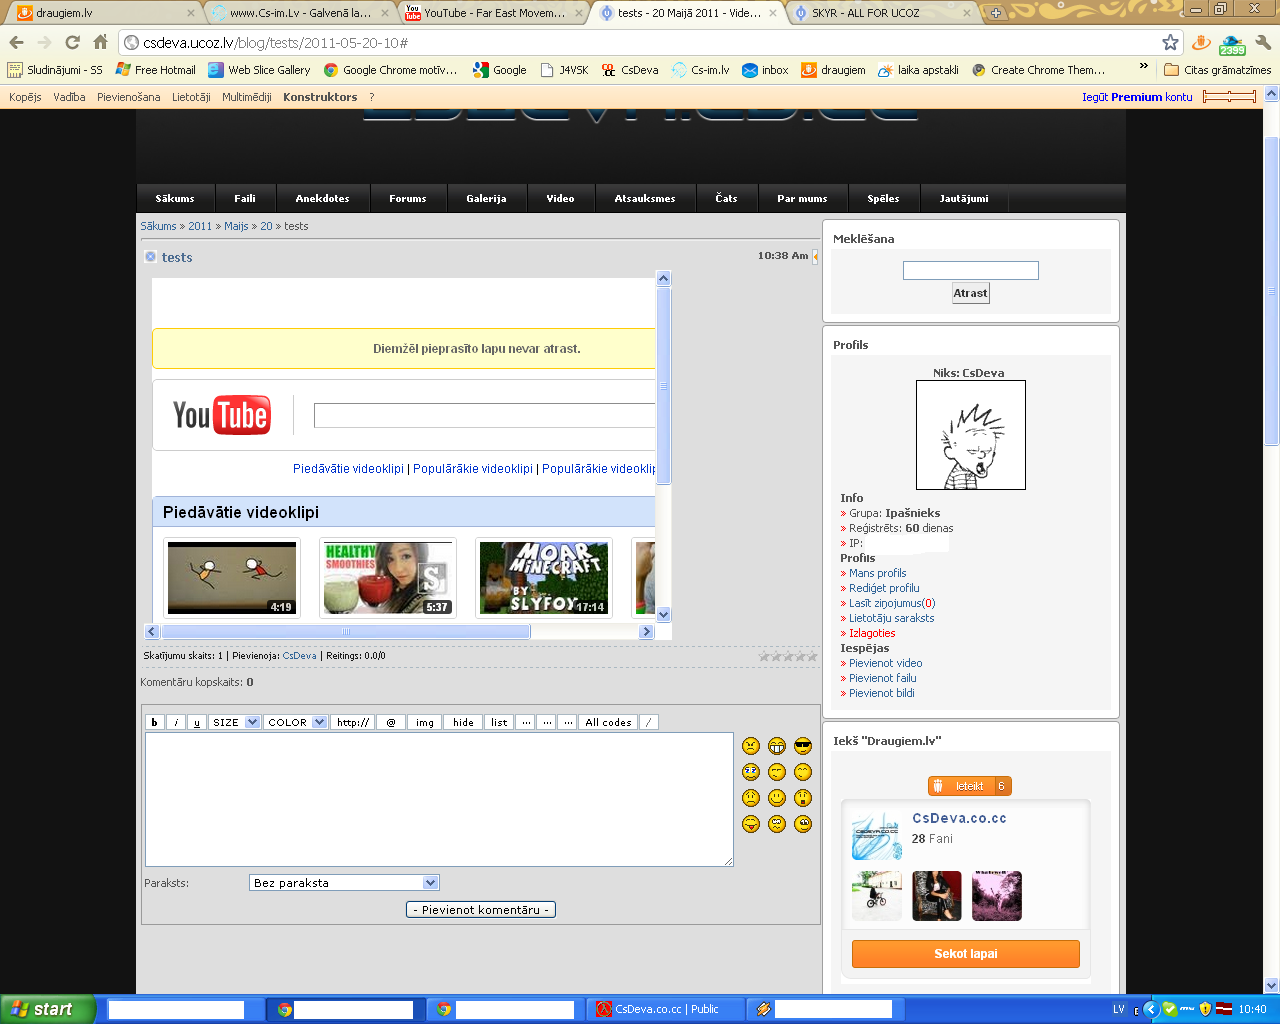Viewport: 1280px width, 1024px height.
Task: Click the YouTube logo in embedded frame
Action: [x=221, y=415]
